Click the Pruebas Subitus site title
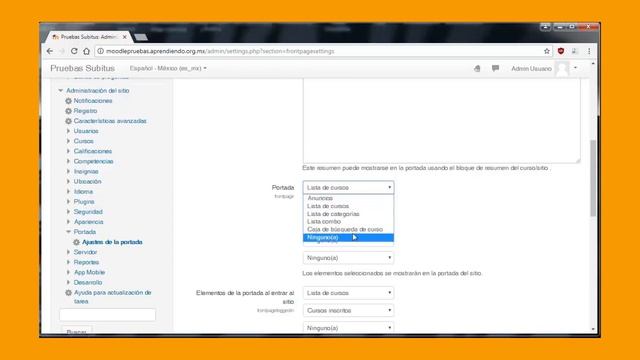Image resolution: width=640 pixels, height=360 pixels. (82, 68)
